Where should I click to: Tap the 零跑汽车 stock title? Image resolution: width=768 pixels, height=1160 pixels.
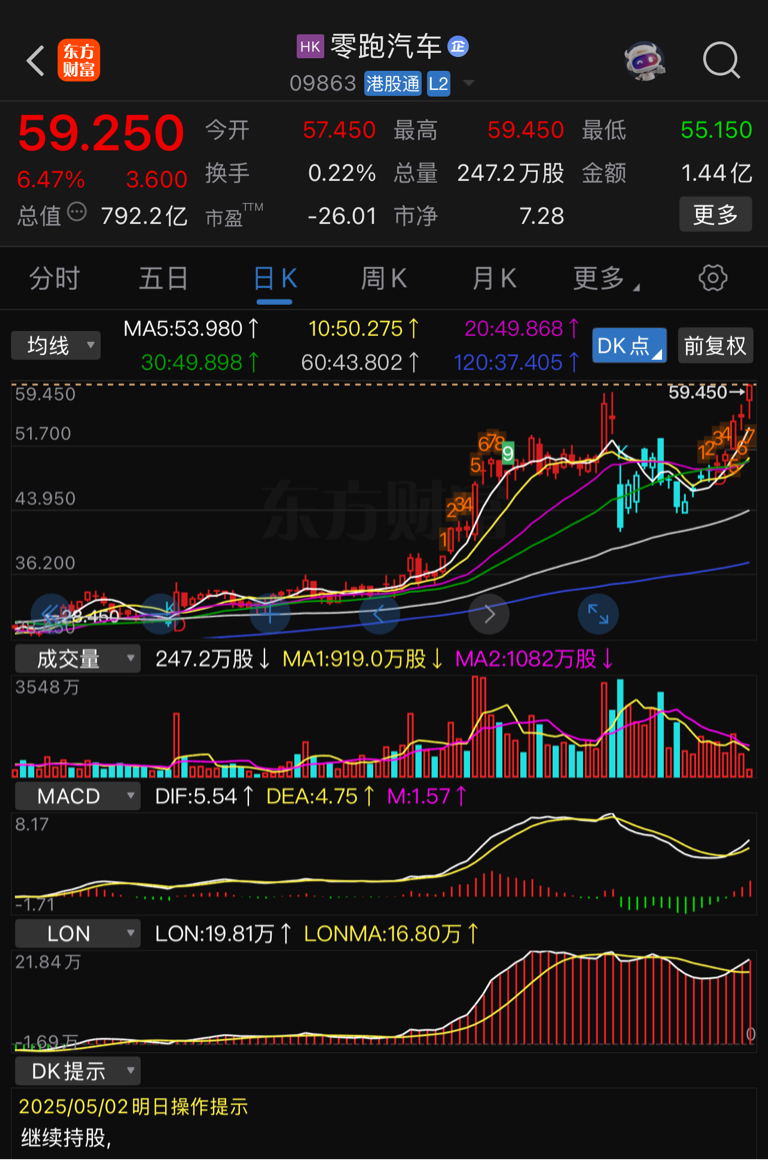click(385, 47)
